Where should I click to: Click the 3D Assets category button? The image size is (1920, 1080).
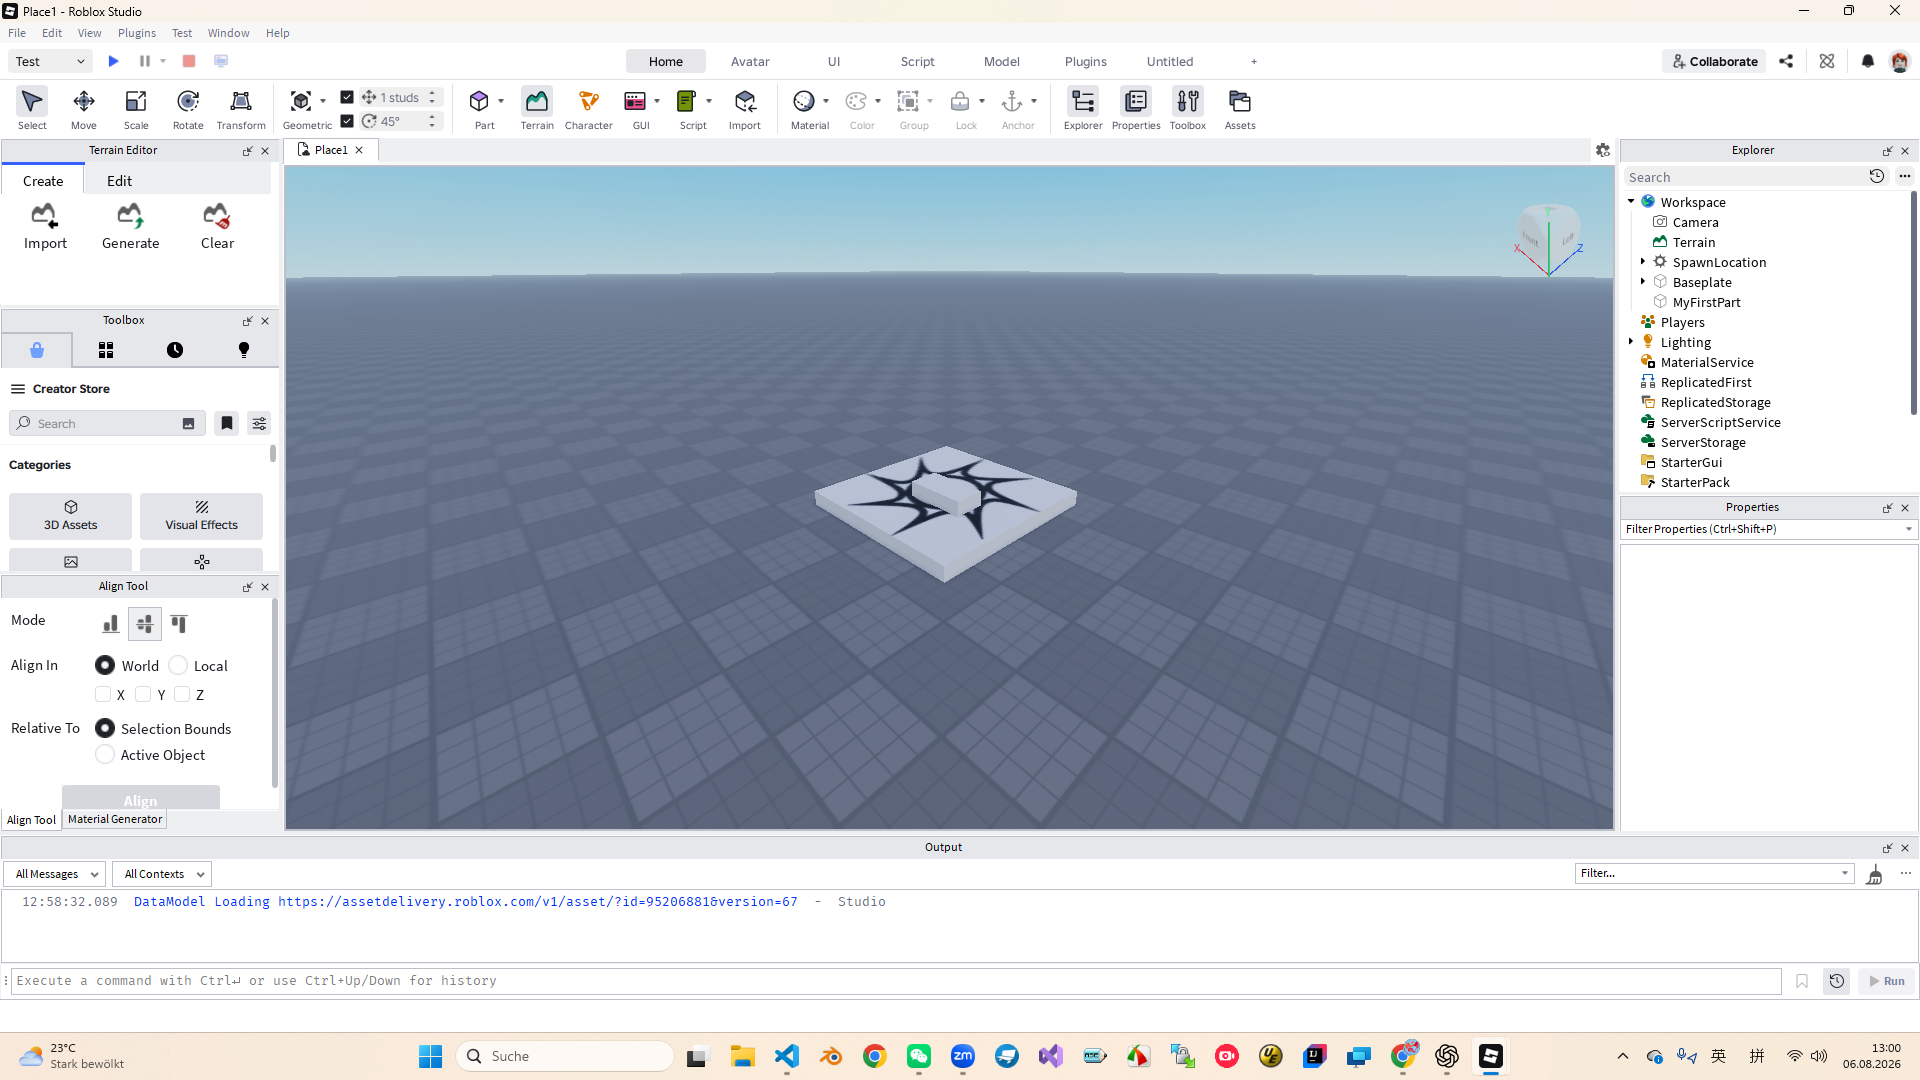[70, 516]
